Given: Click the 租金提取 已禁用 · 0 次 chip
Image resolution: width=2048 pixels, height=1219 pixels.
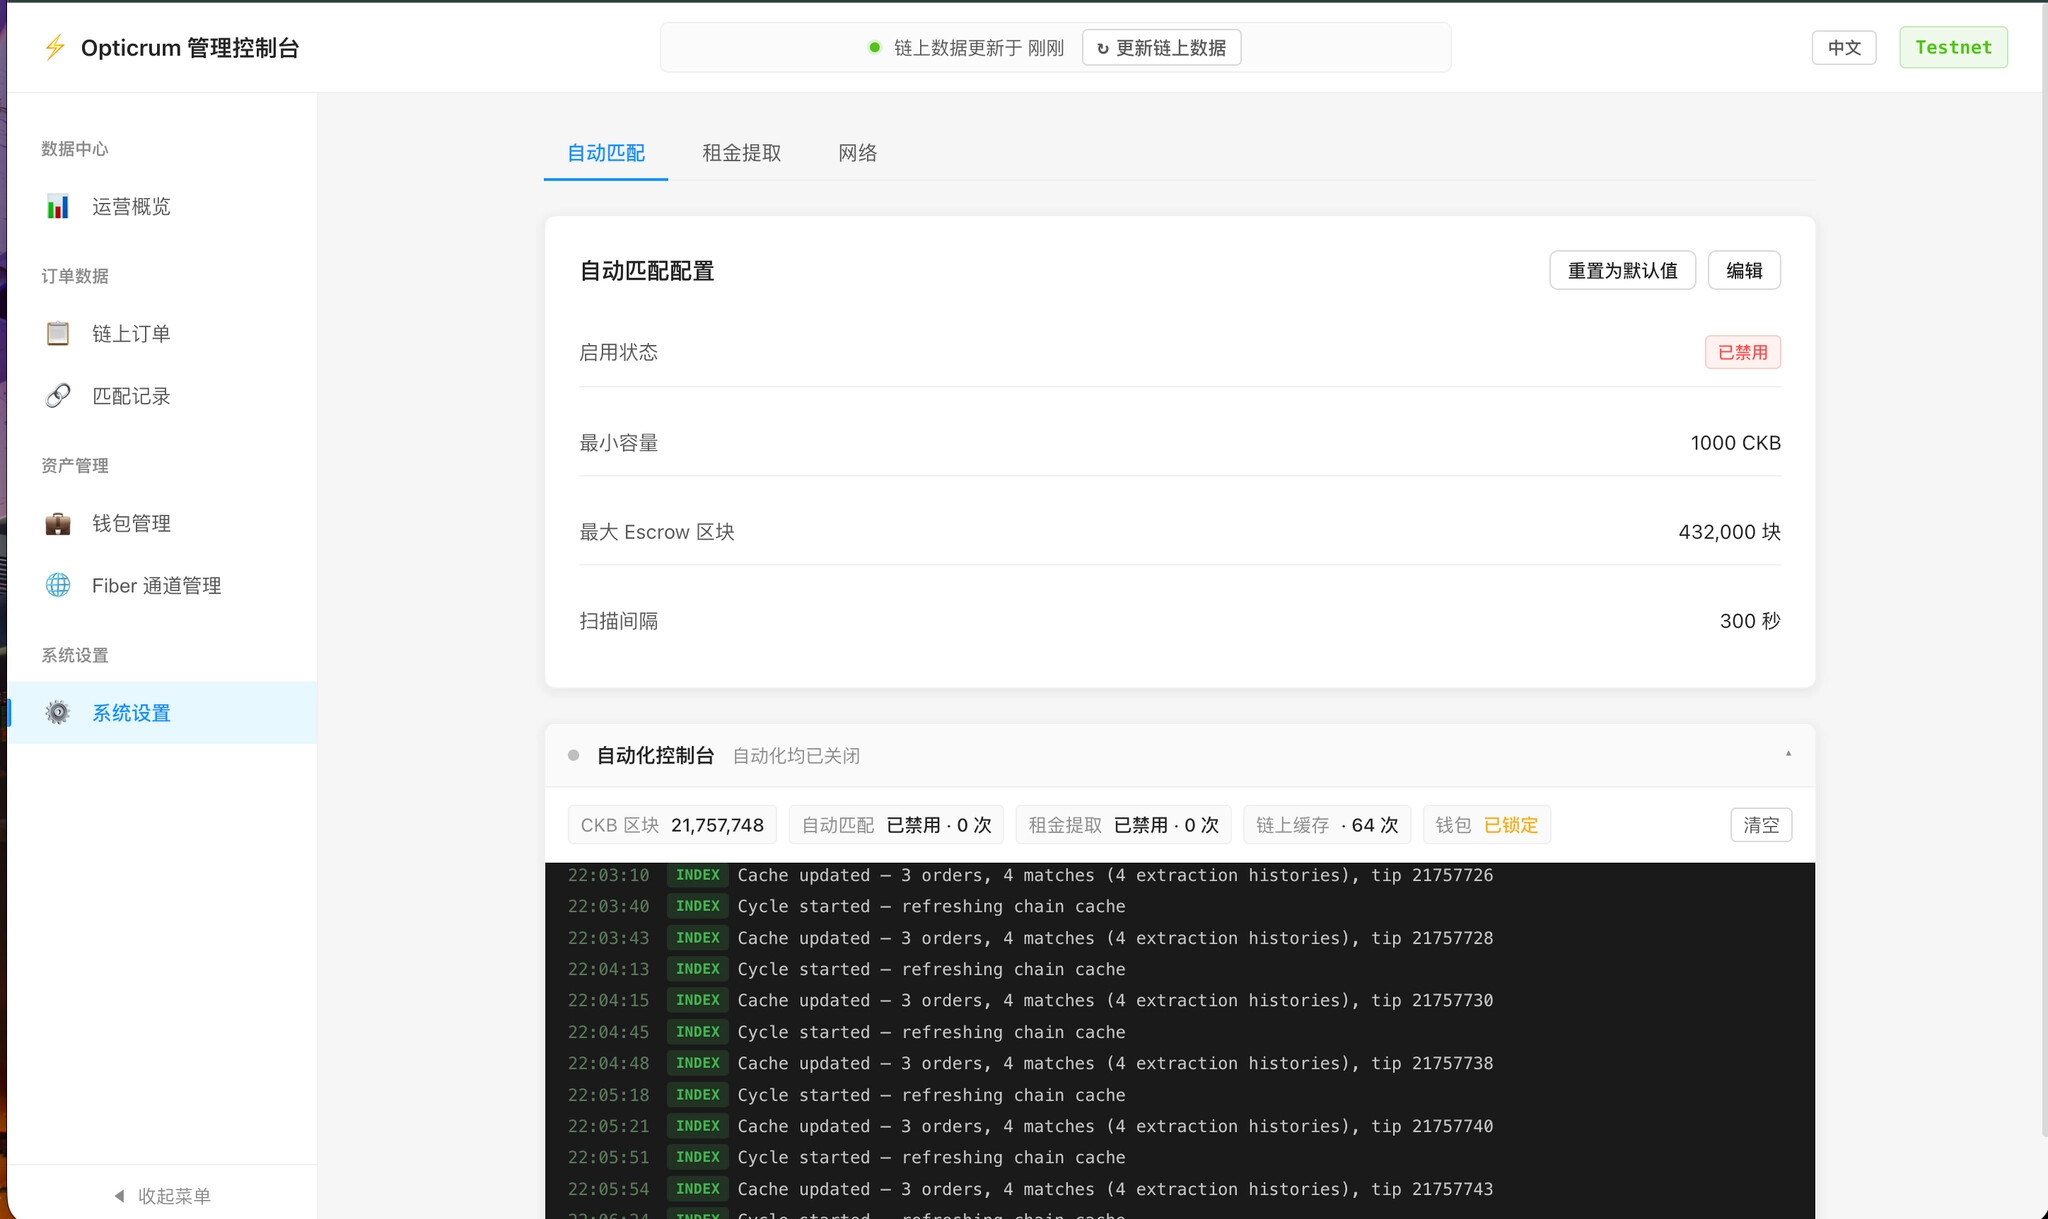Looking at the screenshot, I should 1123,825.
